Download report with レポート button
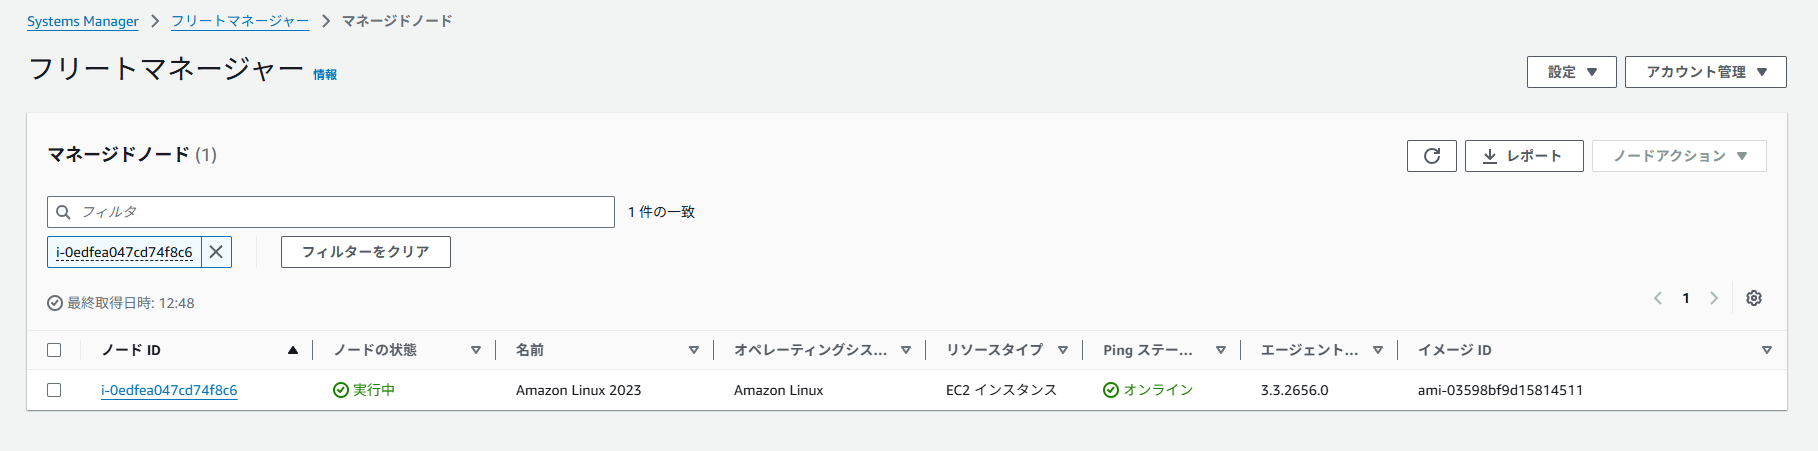The height and width of the screenshot is (451, 1818). tap(1524, 156)
